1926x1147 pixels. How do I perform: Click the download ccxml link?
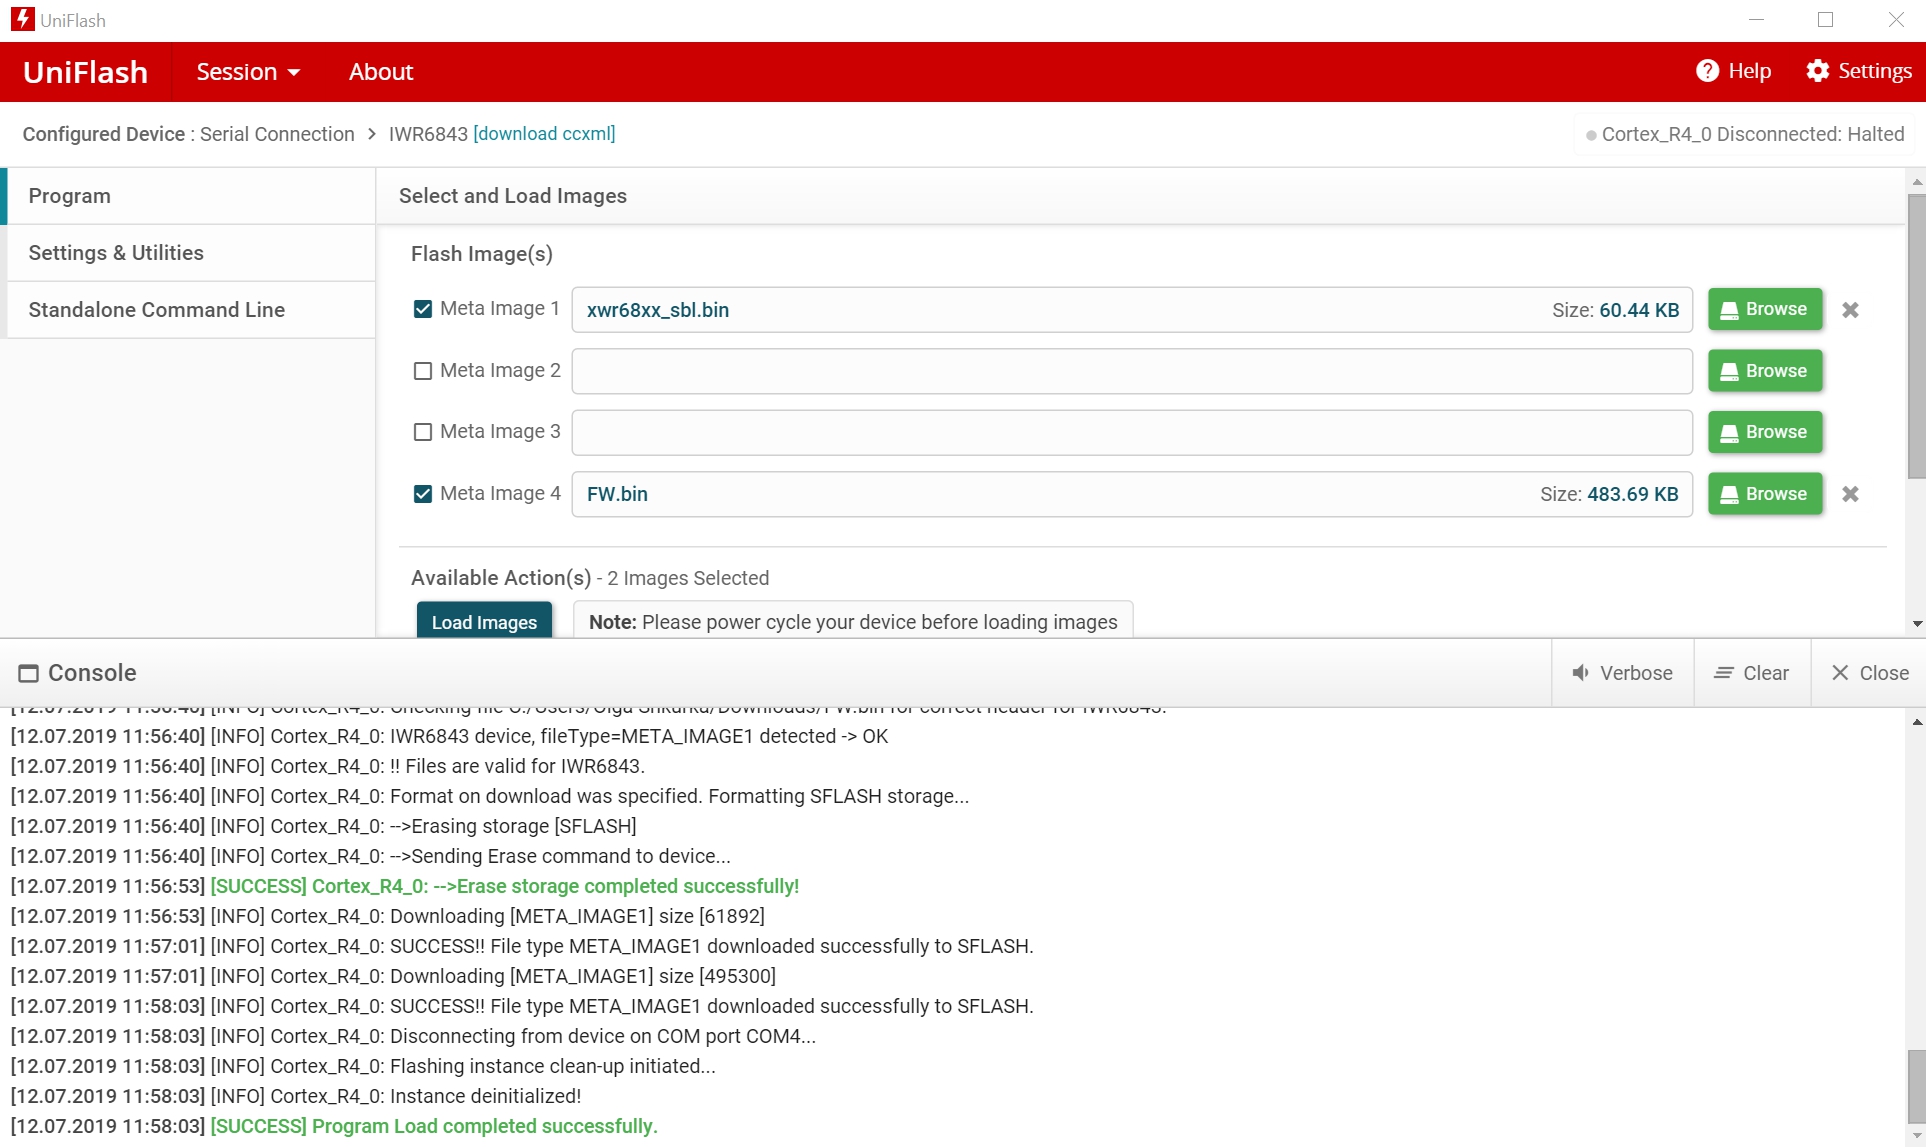tap(543, 134)
